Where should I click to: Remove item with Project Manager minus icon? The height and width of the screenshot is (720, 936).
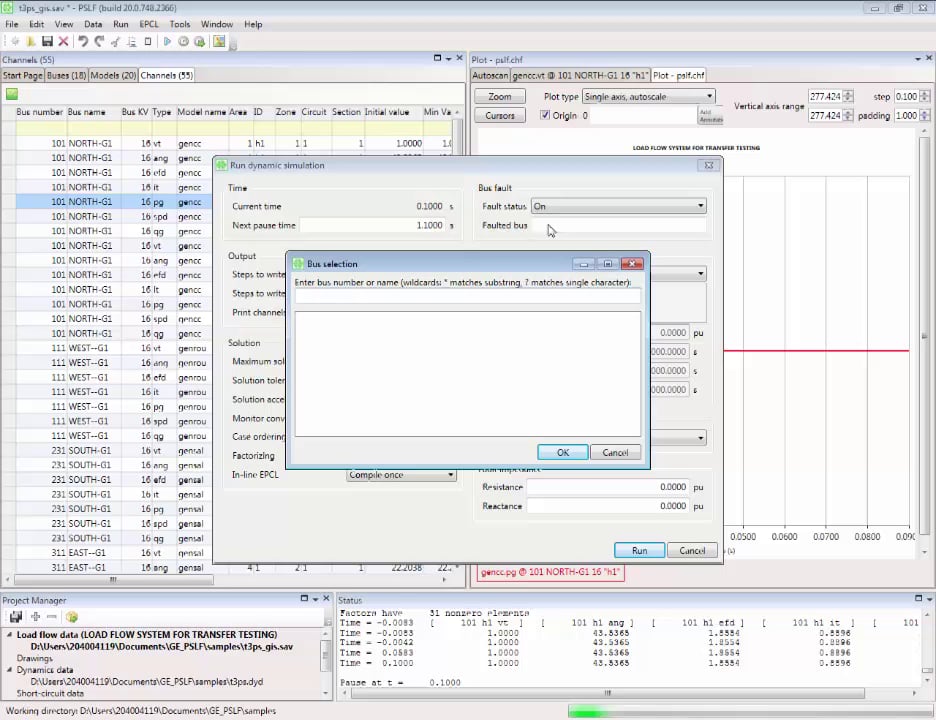point(52,617)
